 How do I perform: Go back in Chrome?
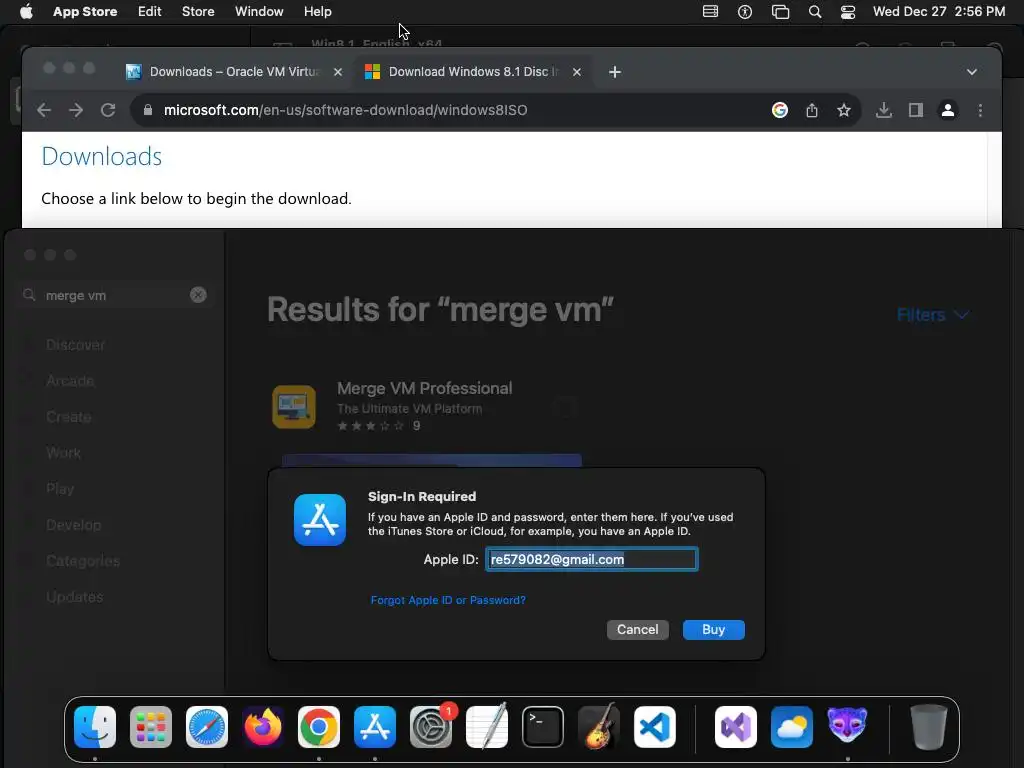click(x=44, y=110)
